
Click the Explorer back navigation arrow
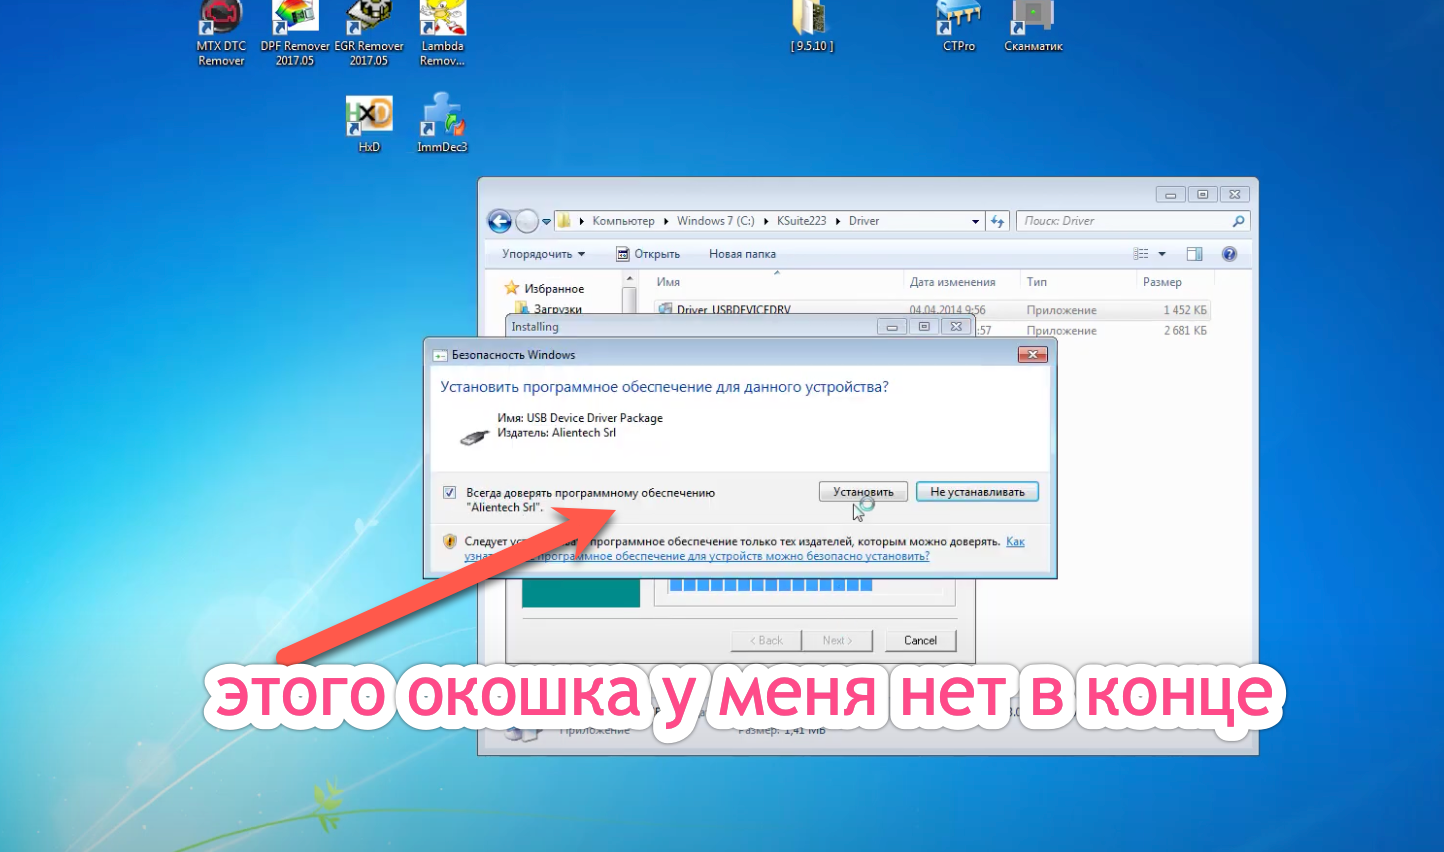pyautogui.click(x=499, y=221)
